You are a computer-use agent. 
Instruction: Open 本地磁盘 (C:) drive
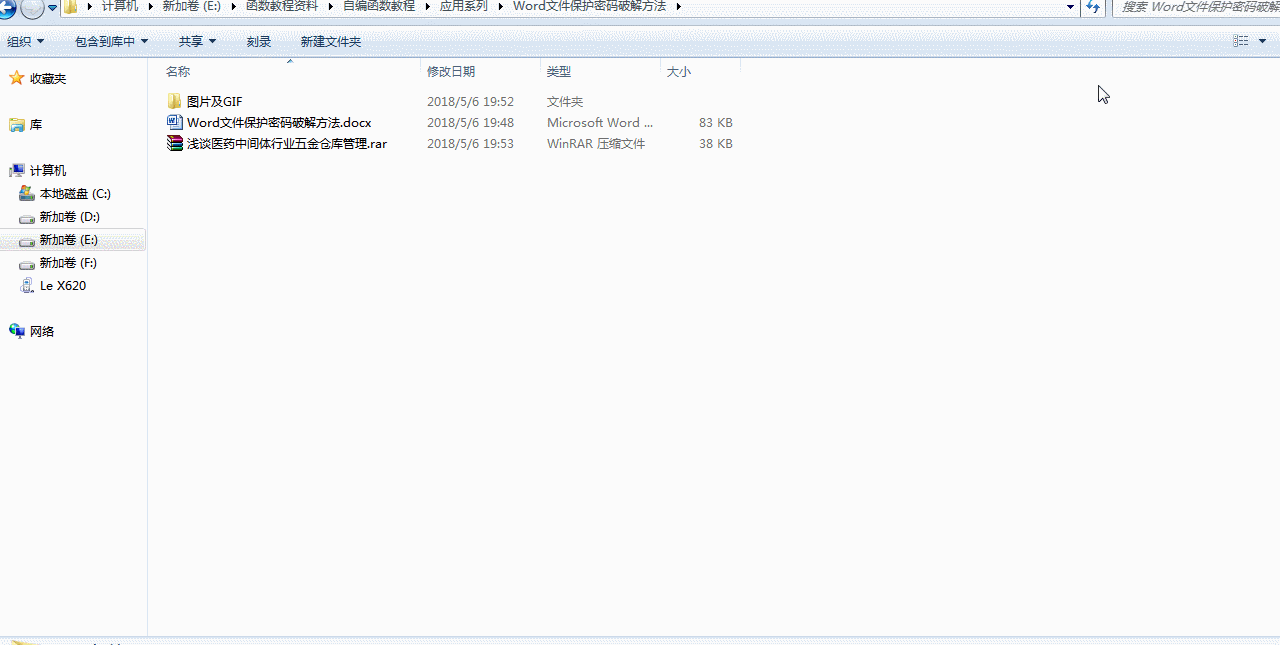click(75, 194)
